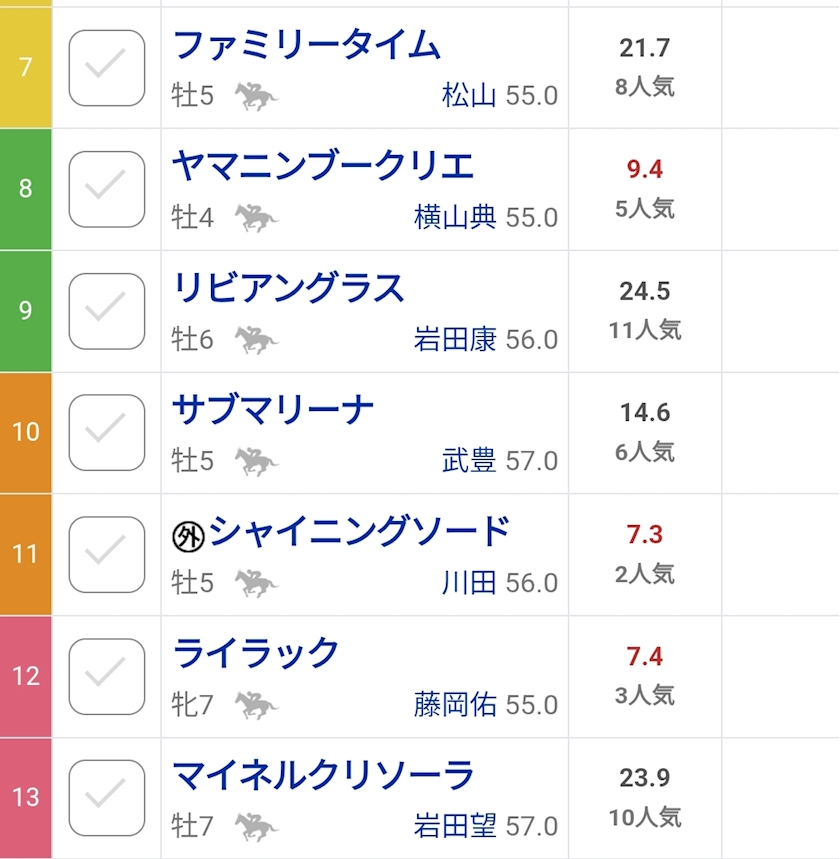This screenshot has height=859, width=840.
Task: Check the box for horse number 7
Action: coord(106,68)
